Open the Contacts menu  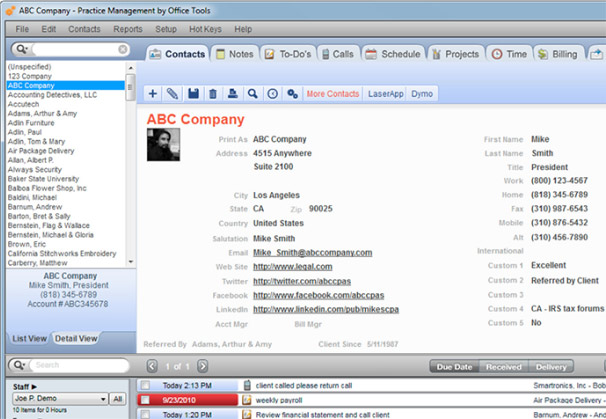pyautogui.click(x=84, y=29)
